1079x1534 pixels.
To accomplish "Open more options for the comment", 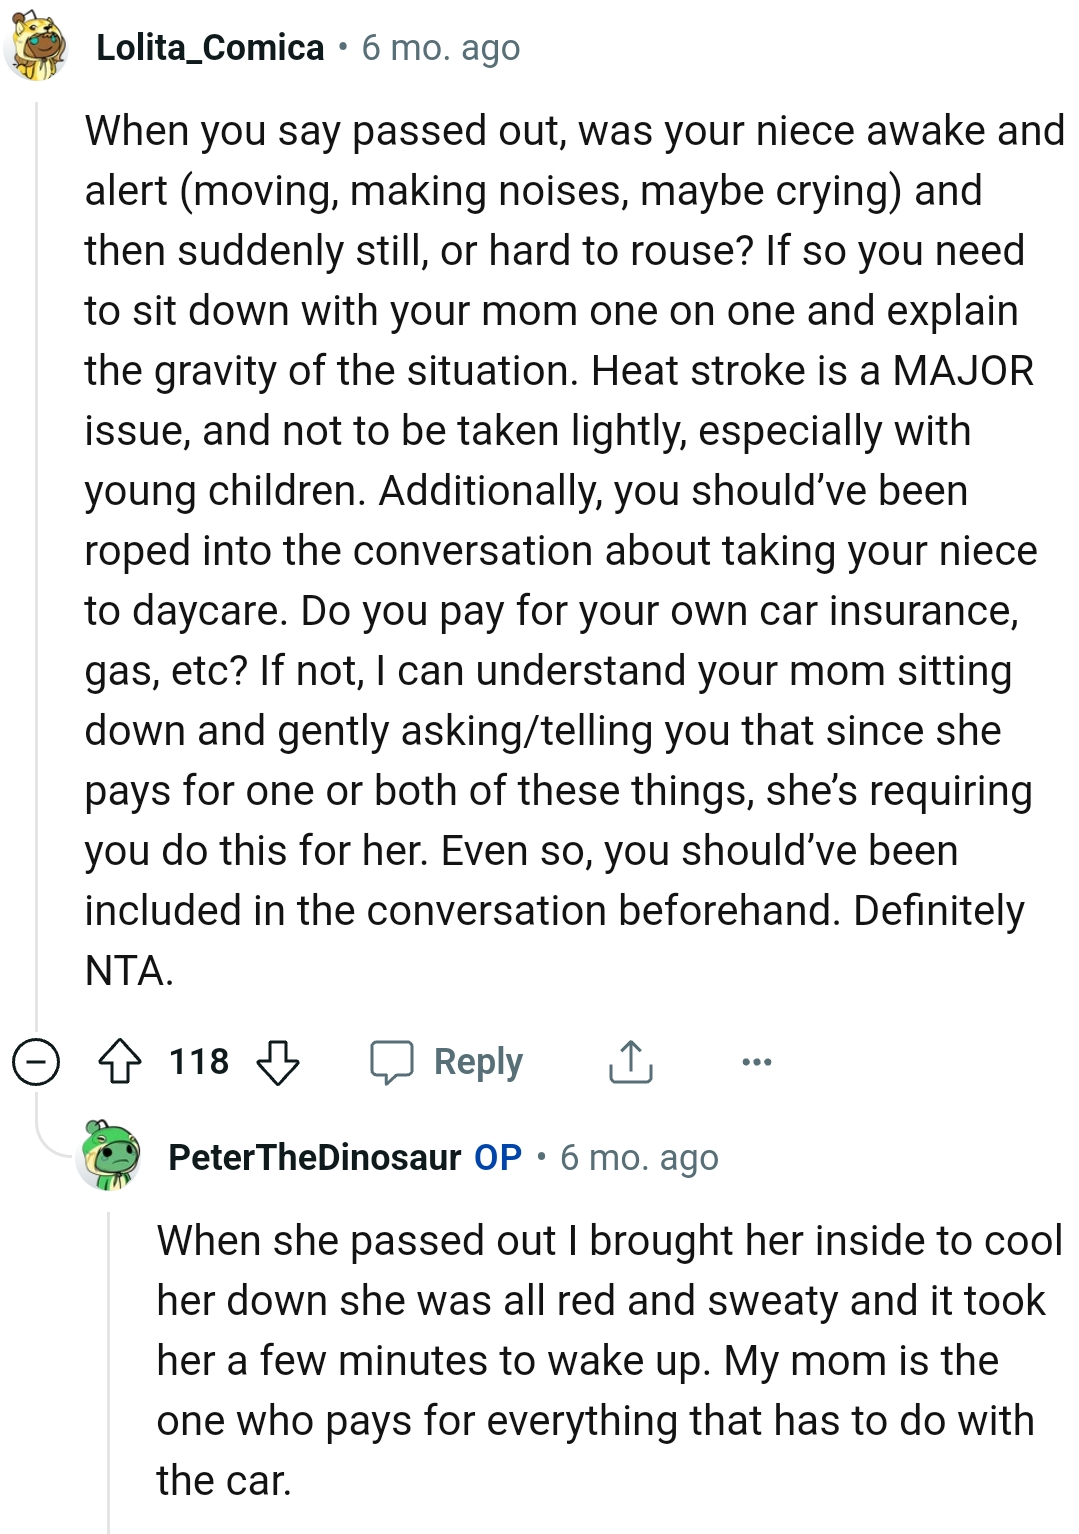I will (x=757, y=1062).
